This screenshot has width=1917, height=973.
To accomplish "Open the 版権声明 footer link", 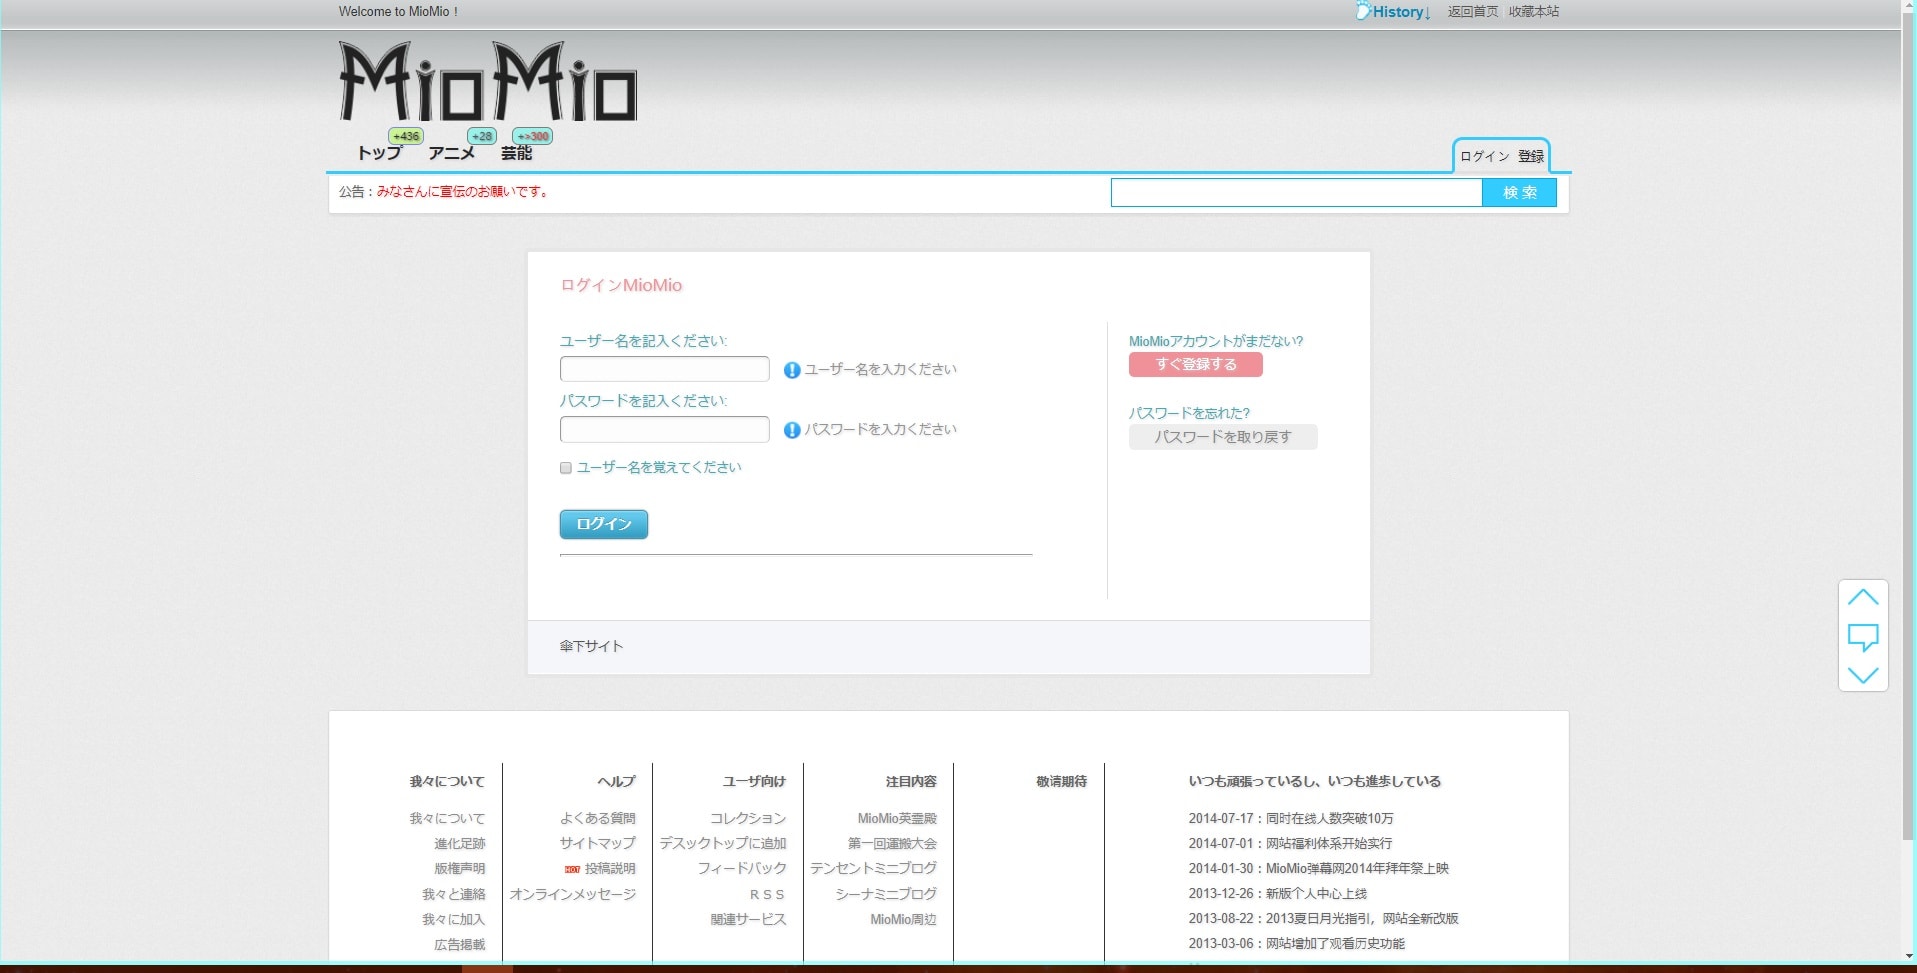I will coord(460,869).
